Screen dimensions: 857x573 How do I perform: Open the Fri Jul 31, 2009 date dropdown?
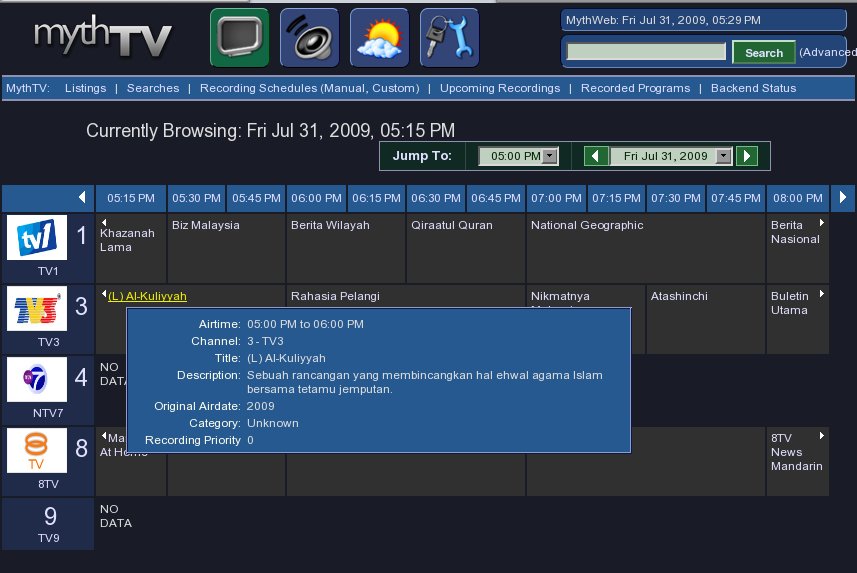click(671, 156)
